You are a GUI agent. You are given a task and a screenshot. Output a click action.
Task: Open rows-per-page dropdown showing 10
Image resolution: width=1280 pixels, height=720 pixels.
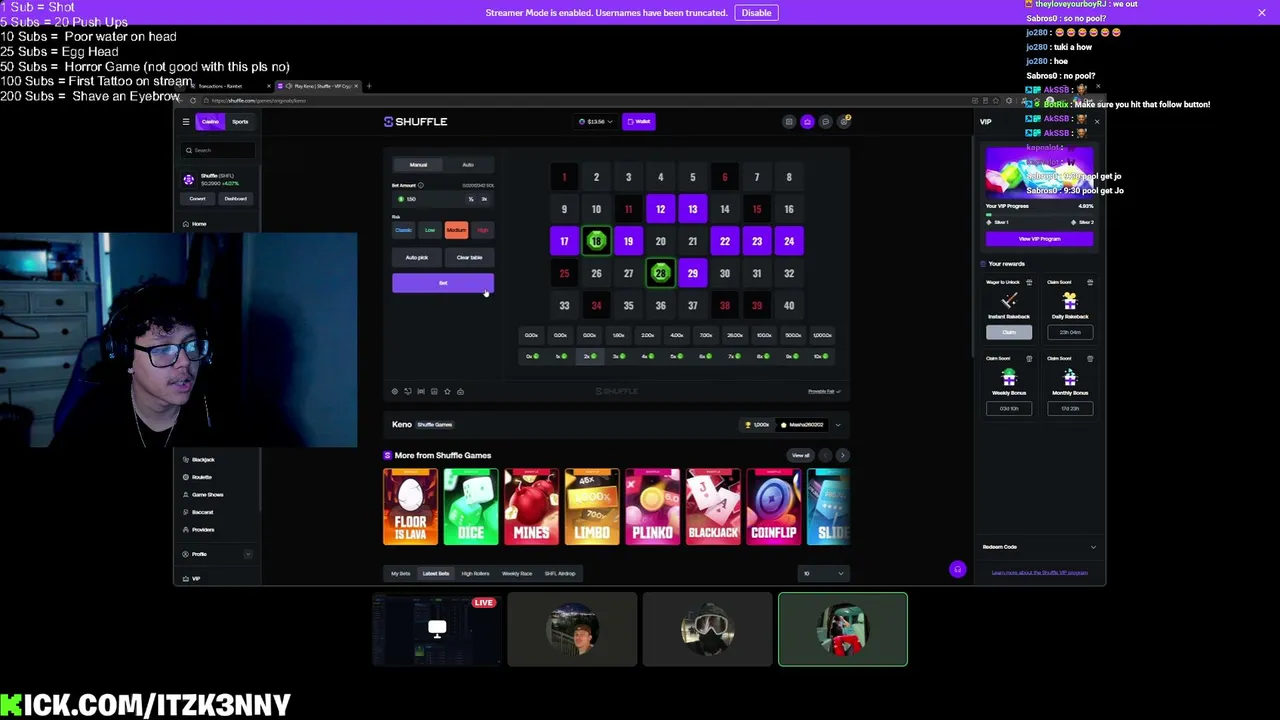point(823,574)
